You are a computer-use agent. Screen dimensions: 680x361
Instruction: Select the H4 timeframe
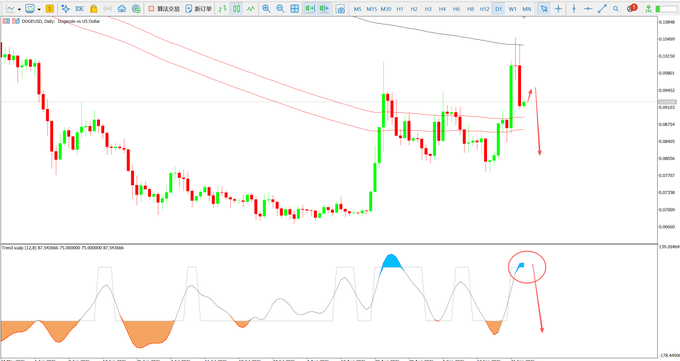click(442, 9)
